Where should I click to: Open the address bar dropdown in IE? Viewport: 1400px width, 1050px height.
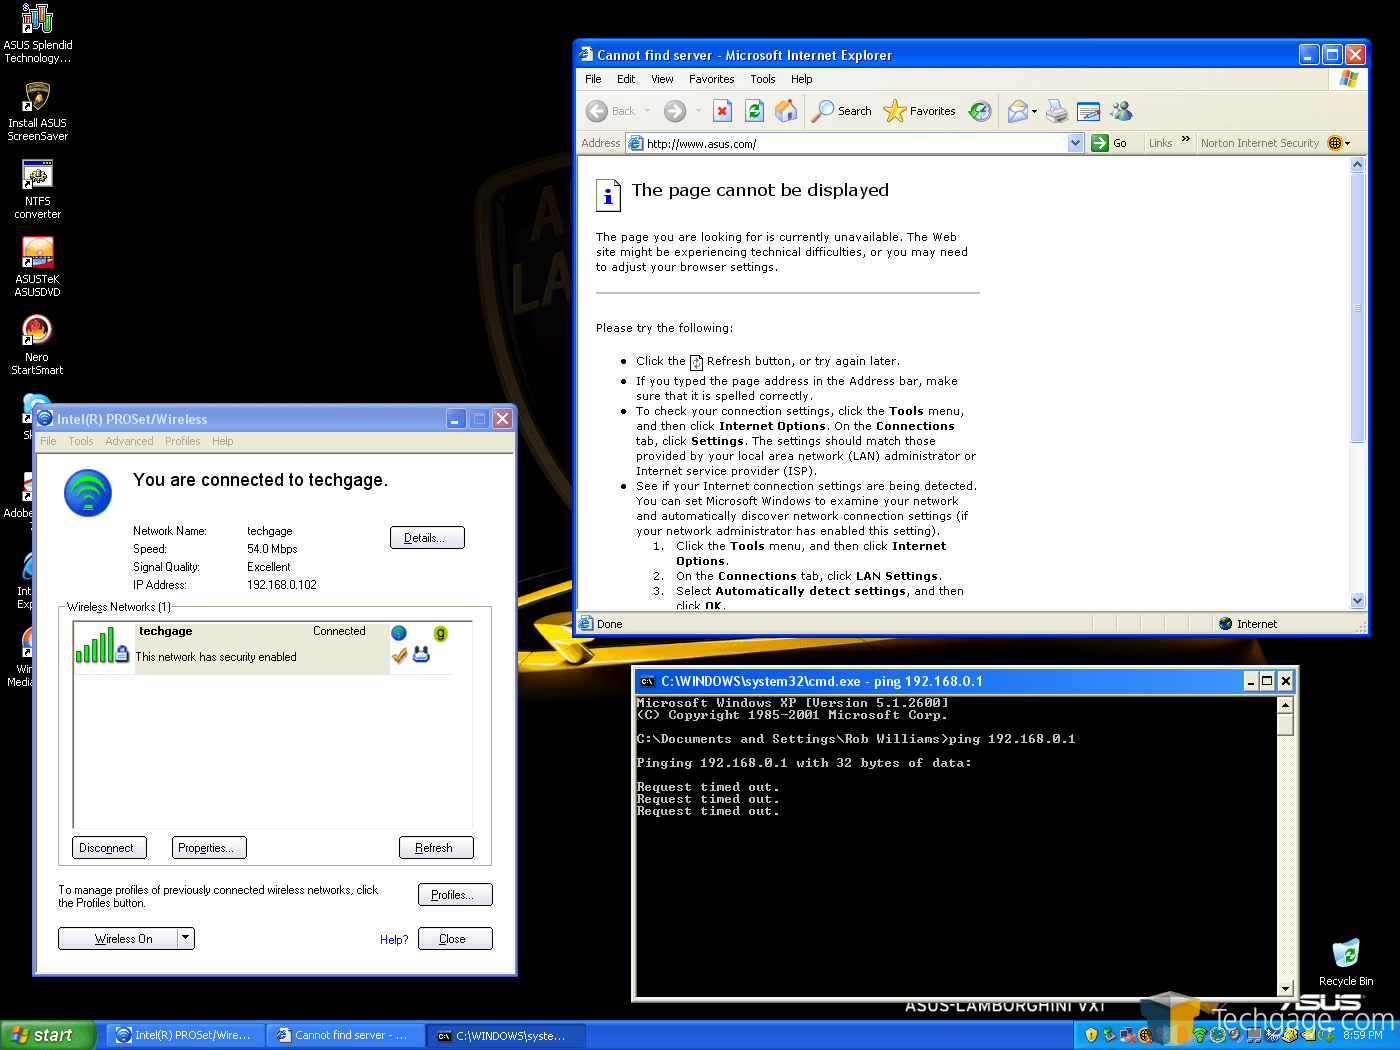point(1075,143)
